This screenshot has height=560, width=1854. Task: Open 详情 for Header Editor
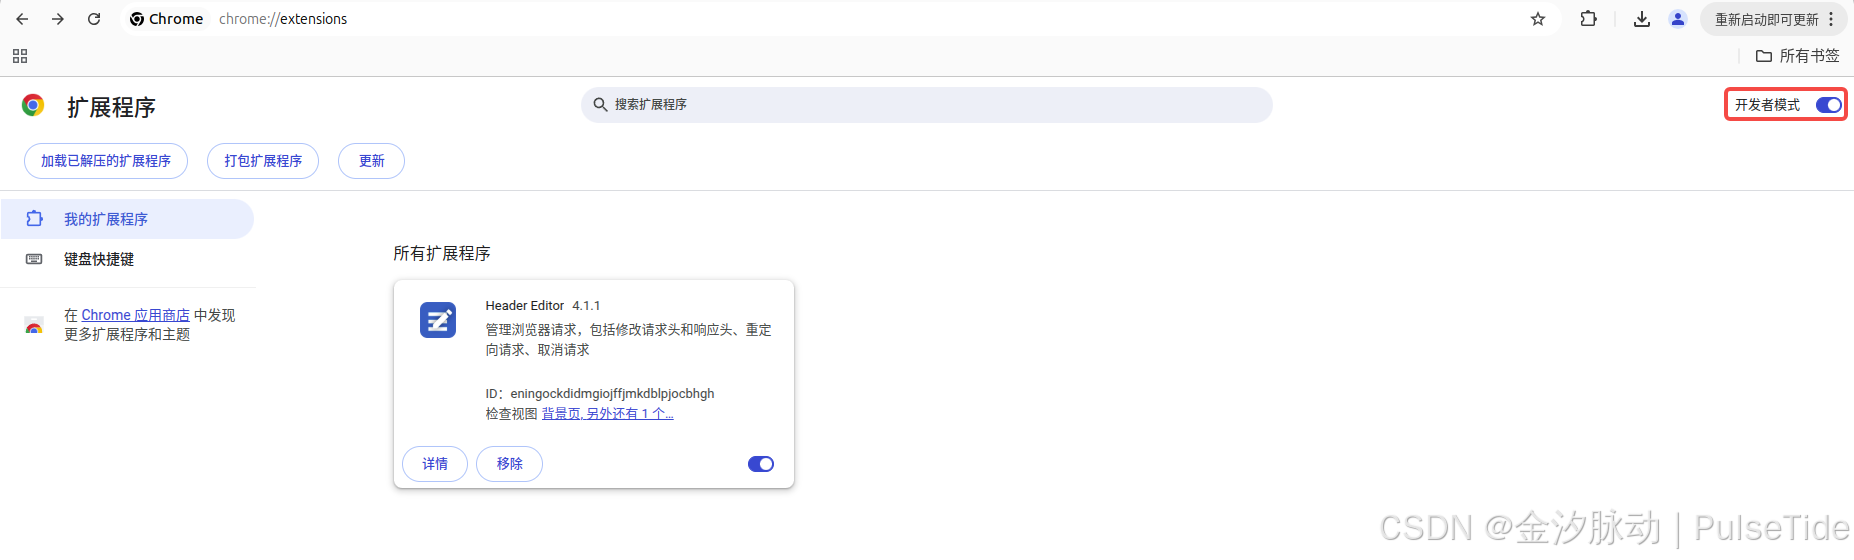coord(435,464)
